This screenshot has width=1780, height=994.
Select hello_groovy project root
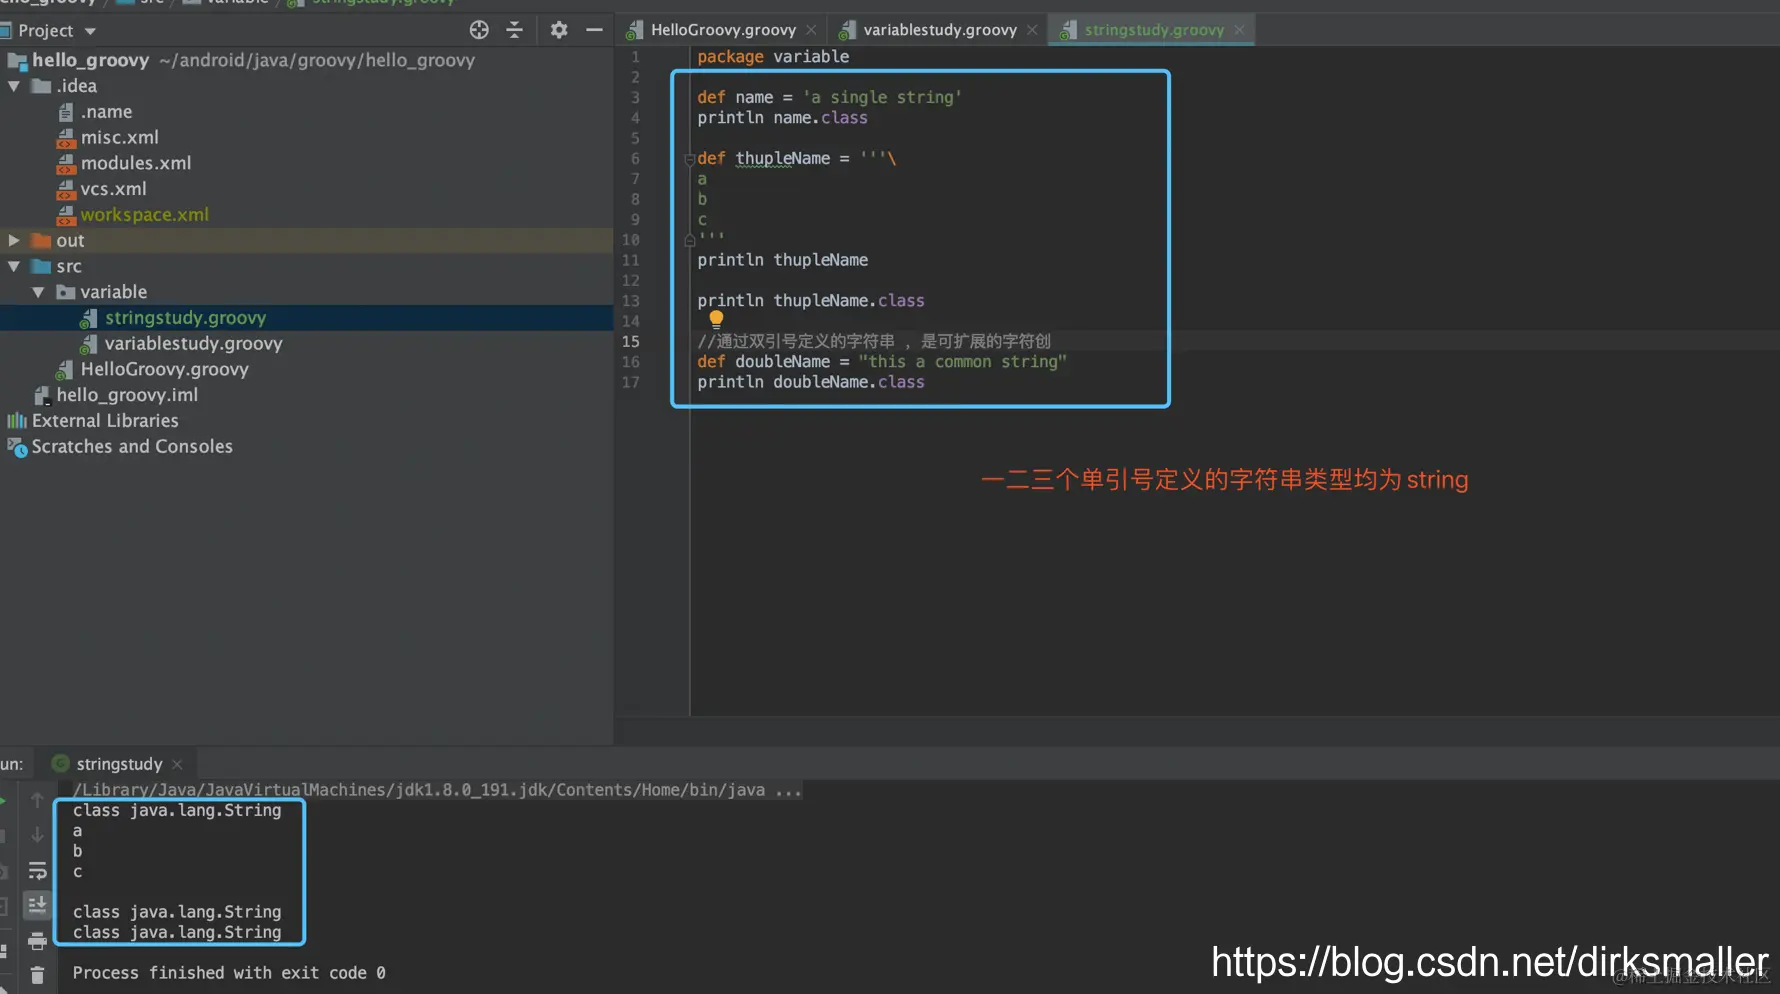click(x=90, y=60)
